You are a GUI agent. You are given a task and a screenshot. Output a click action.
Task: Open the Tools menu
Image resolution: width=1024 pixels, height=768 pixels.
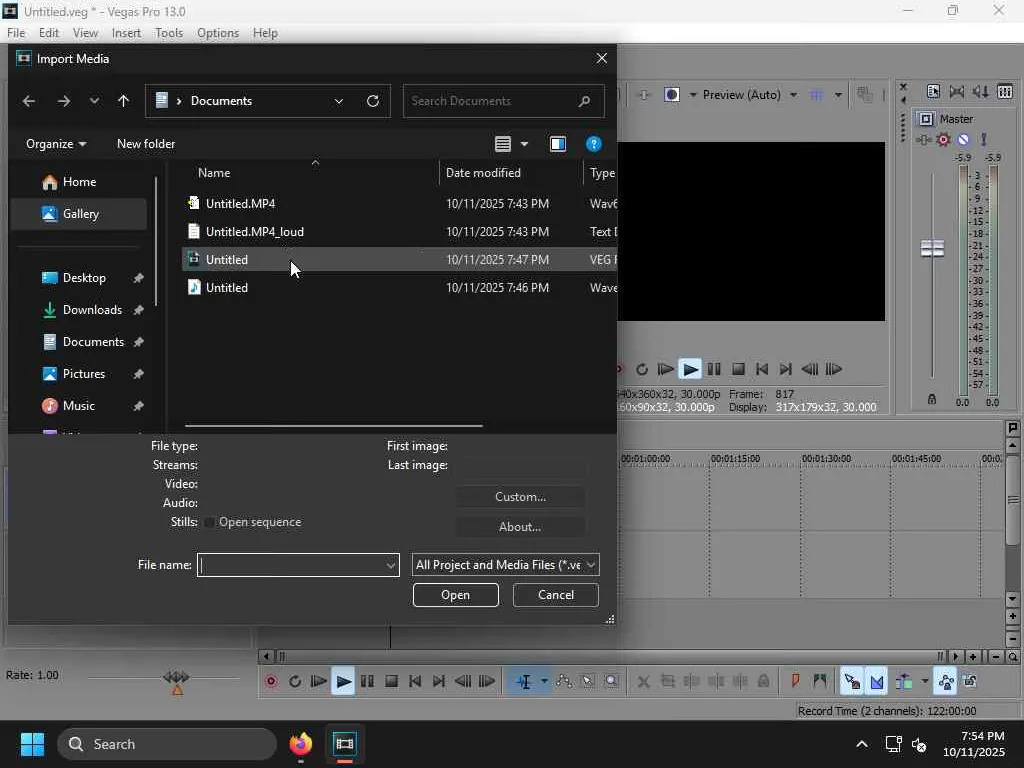coord(169,33)
